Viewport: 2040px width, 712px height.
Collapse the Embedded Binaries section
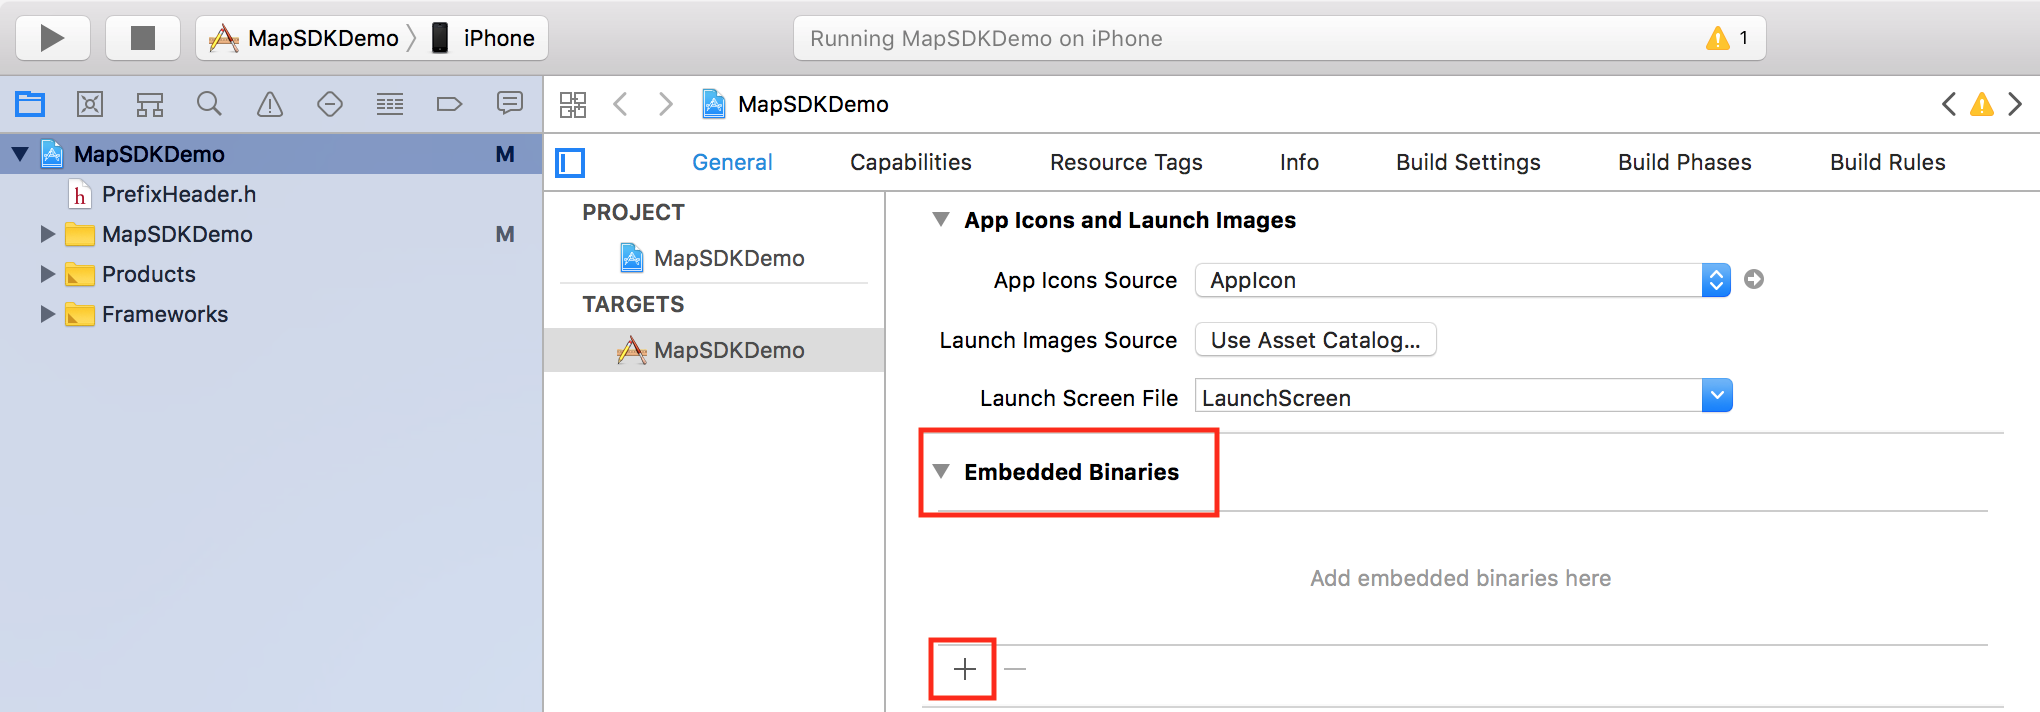coord(940,471)
